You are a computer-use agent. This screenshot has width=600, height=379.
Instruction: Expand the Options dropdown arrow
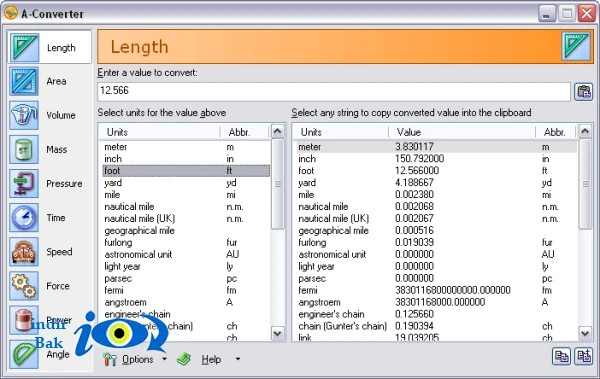click(165, 359)
